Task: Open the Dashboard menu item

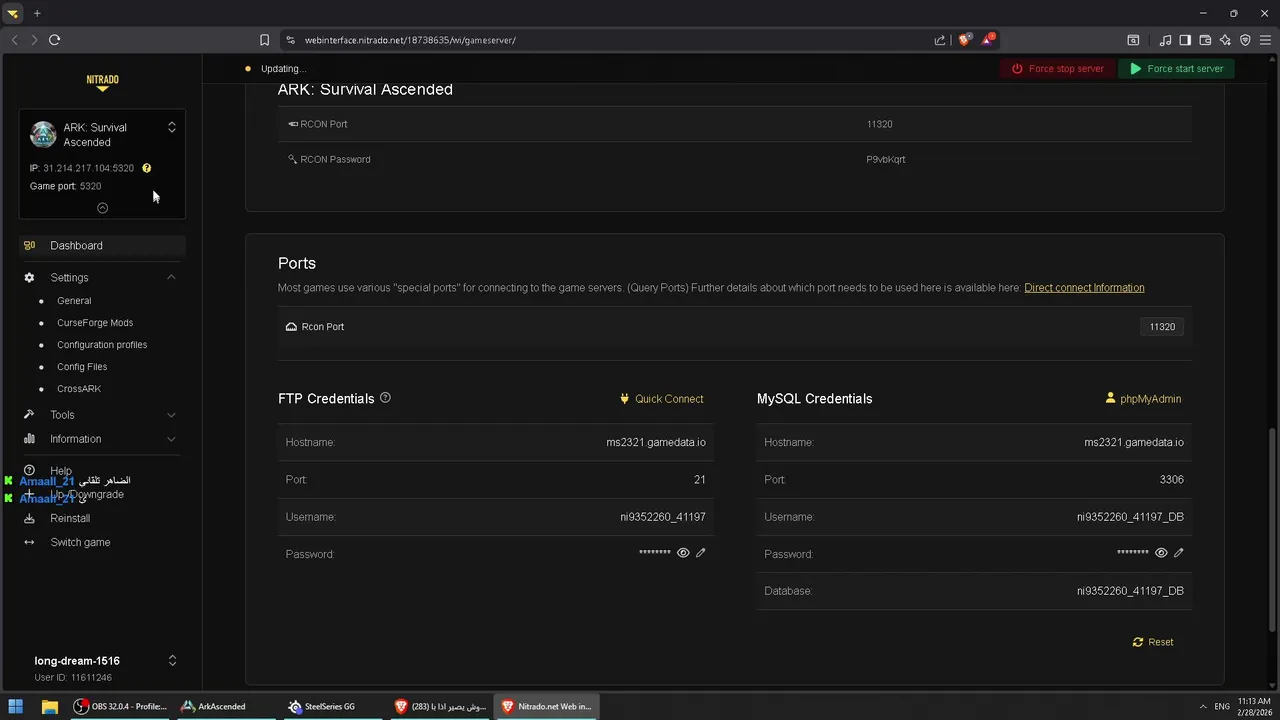Action: (x=102, y=245)
